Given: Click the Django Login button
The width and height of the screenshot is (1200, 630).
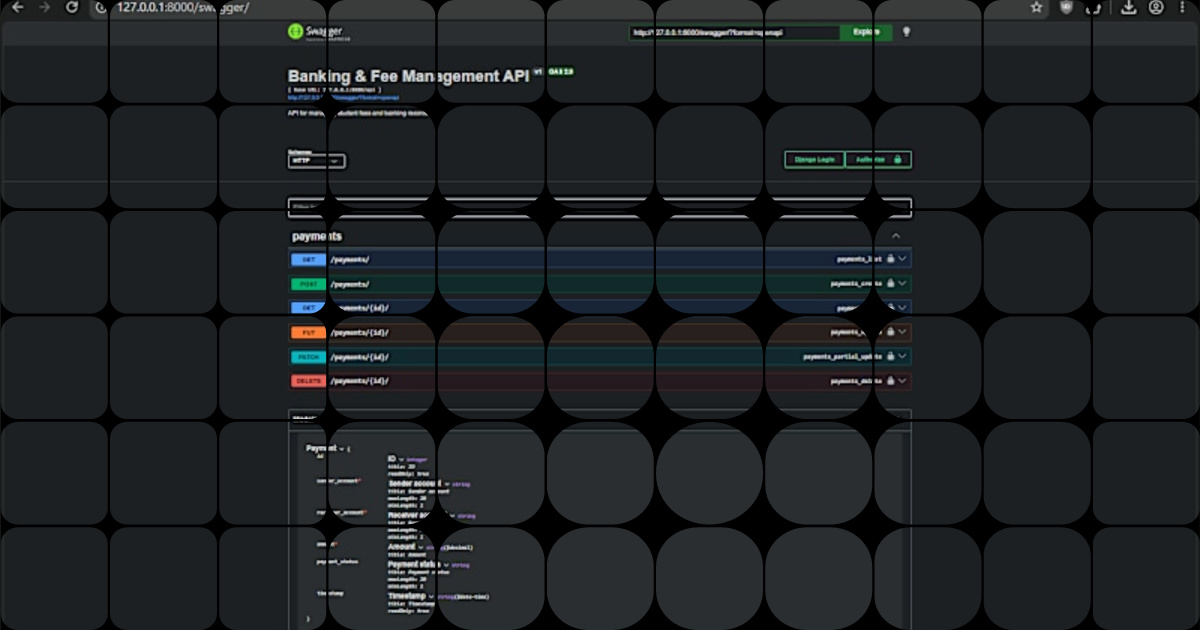Looking at the screenshot, I should pyautogui.click(x=814, y=160).
